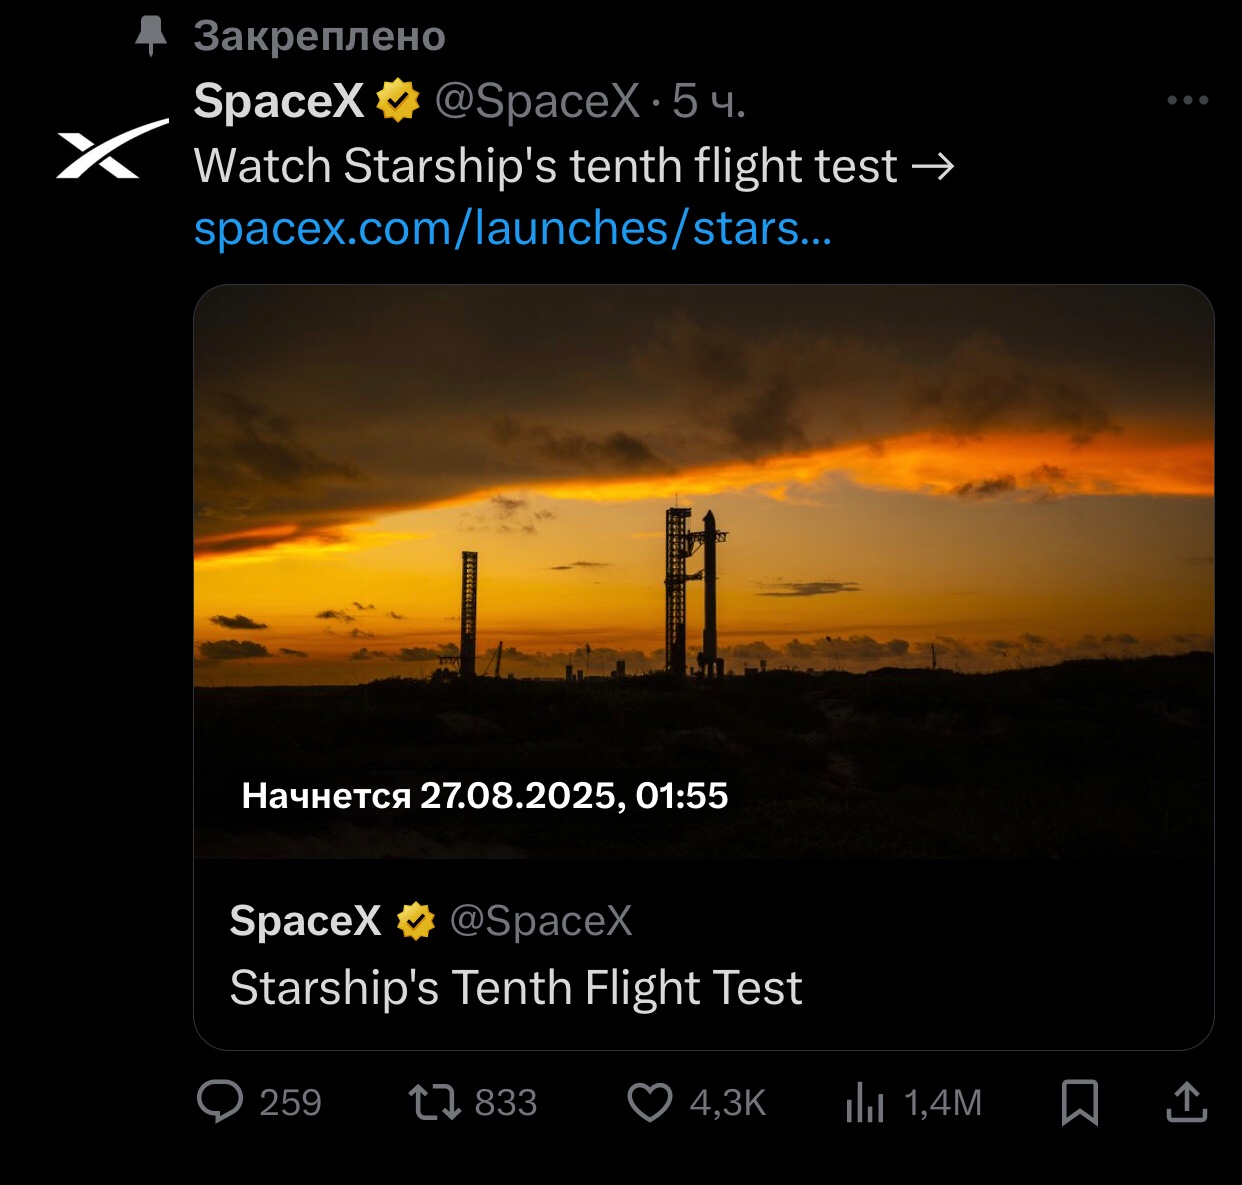Click the 4,3K likes count
1242x1185 pixels.
tap(727, 1103)
